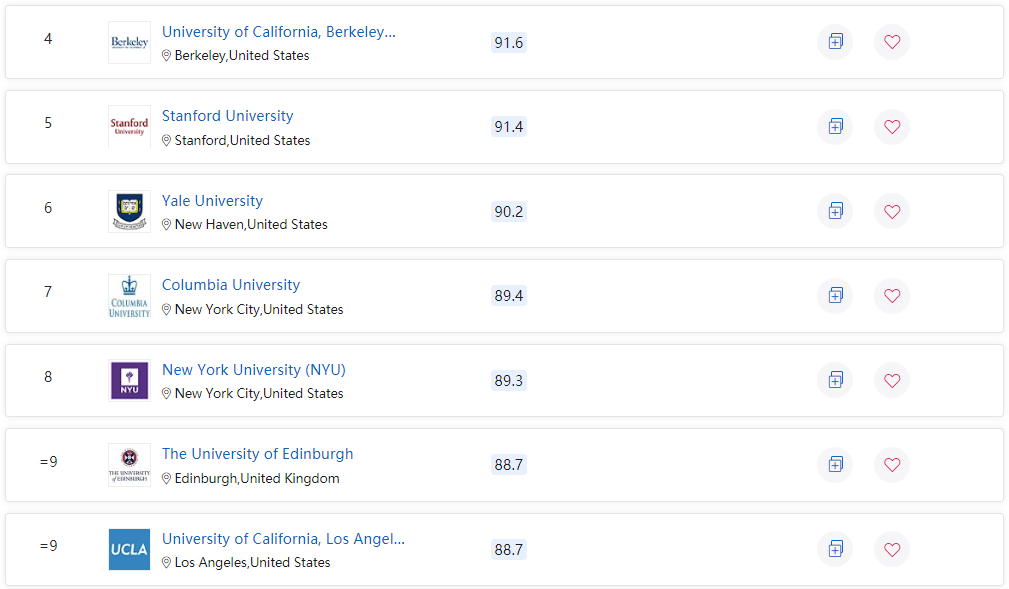Add UCLA to compare list
The height and width of the screenshot is (589, 1009).
pyautogui.click(x=835, y=549)
